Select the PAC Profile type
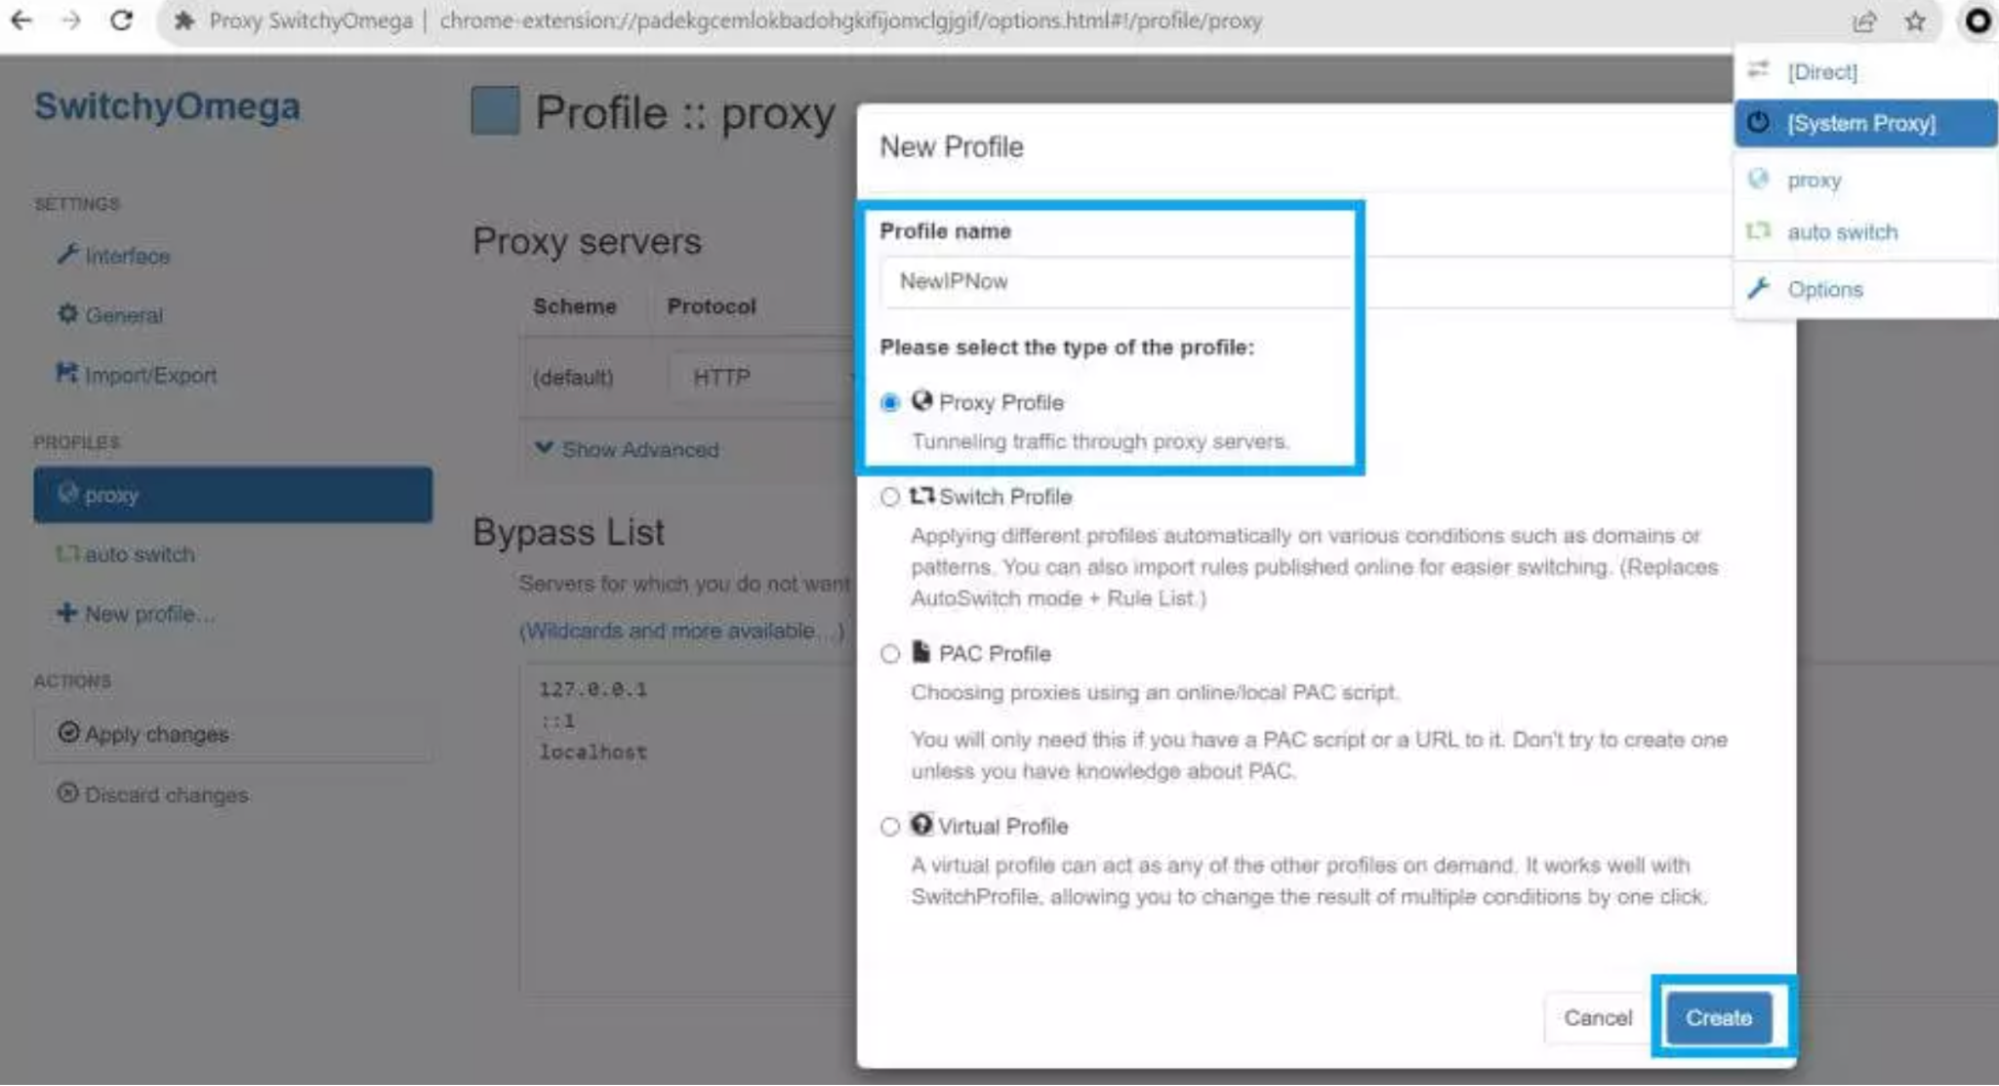Screen dimensions: 1999x1086 pyautogui.click(x=888, y=654)
